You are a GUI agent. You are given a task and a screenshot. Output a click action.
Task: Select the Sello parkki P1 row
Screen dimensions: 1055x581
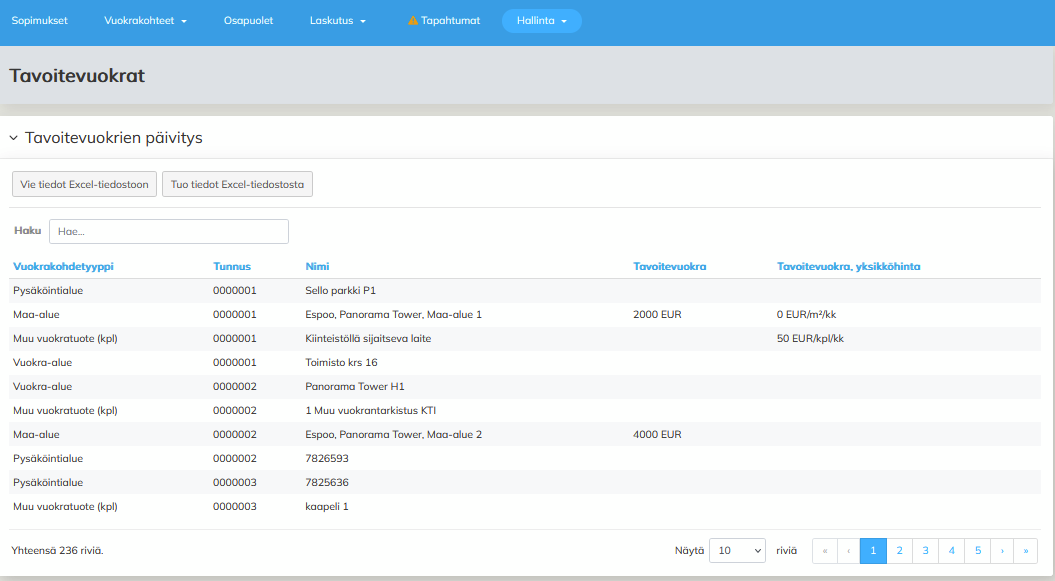click(x=340, y=291)
